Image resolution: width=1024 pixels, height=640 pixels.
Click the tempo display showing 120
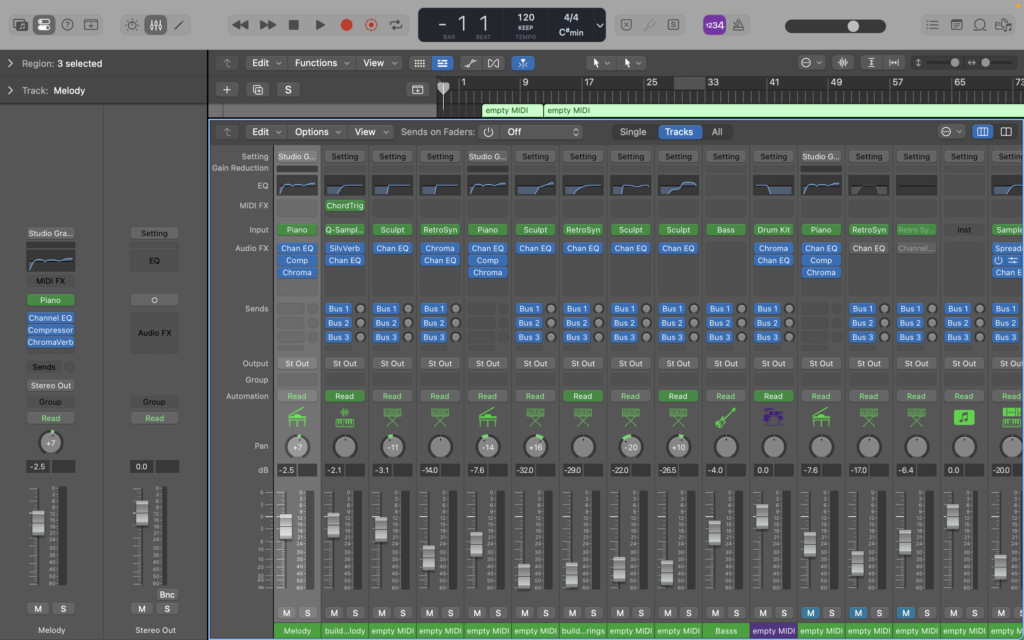[x=526, y=18]
